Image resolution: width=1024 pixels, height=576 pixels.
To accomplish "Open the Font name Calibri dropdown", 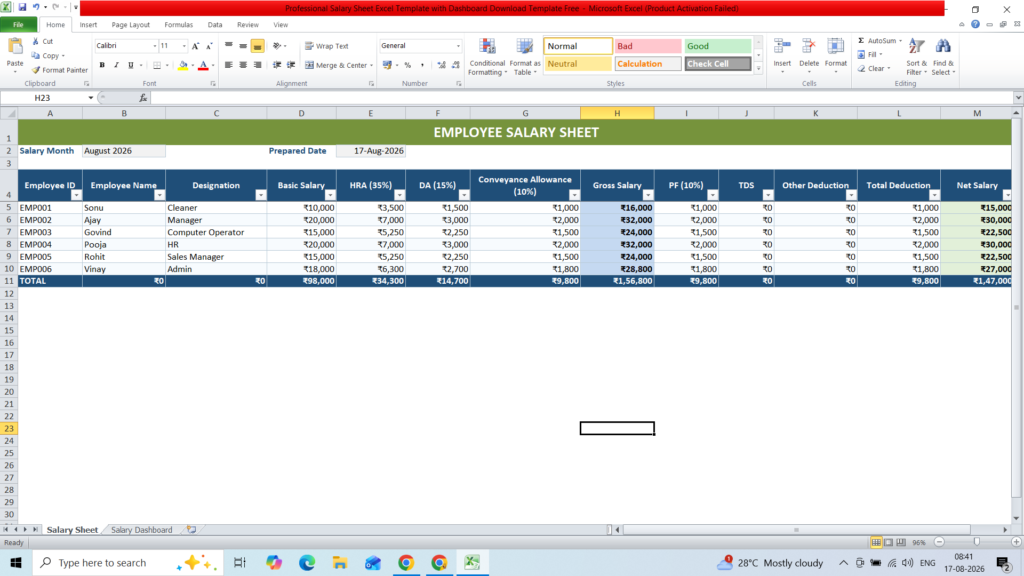I will pyautogui.click(x=155, y=46).
